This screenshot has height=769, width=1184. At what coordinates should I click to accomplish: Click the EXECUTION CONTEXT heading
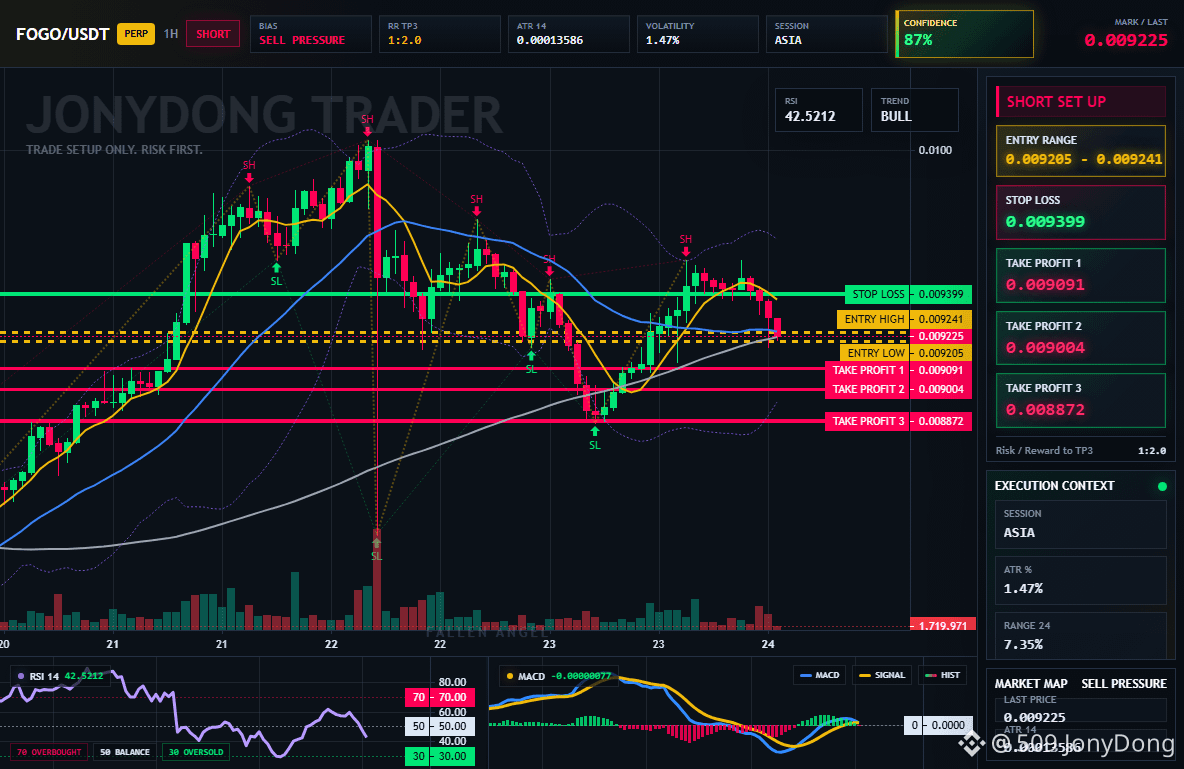(1054, 486)
